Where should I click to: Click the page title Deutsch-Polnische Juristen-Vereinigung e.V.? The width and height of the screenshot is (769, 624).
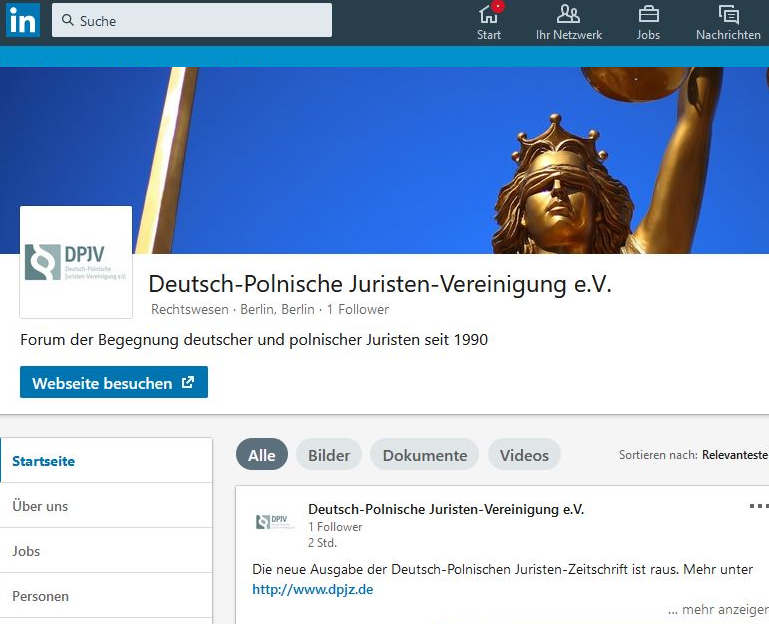pyautogui.click(x=380, y=284)
